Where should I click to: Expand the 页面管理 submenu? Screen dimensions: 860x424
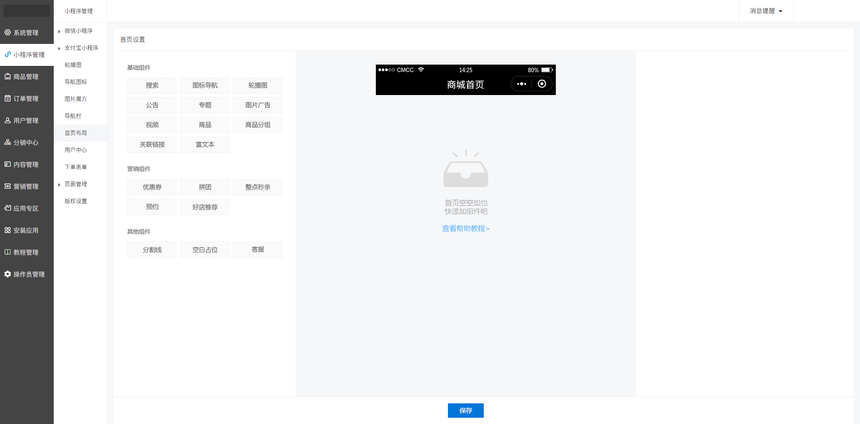click(59, 184)
